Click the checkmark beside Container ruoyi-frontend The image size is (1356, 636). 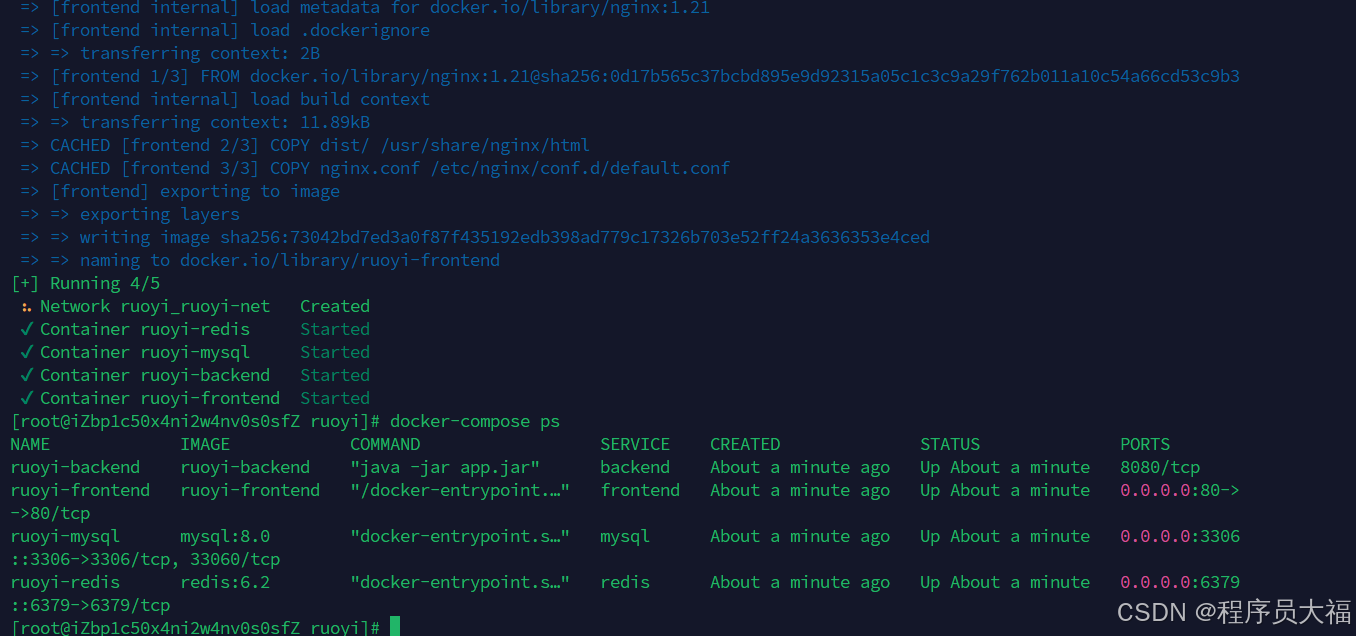click(27, 398)
